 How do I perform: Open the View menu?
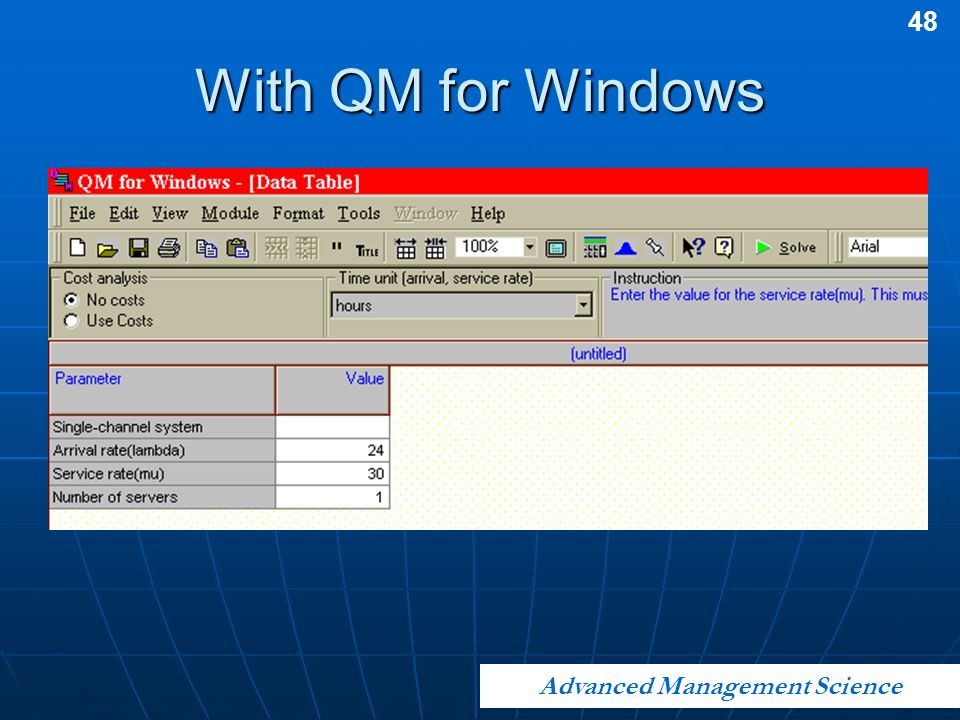(x=170, y=214)
